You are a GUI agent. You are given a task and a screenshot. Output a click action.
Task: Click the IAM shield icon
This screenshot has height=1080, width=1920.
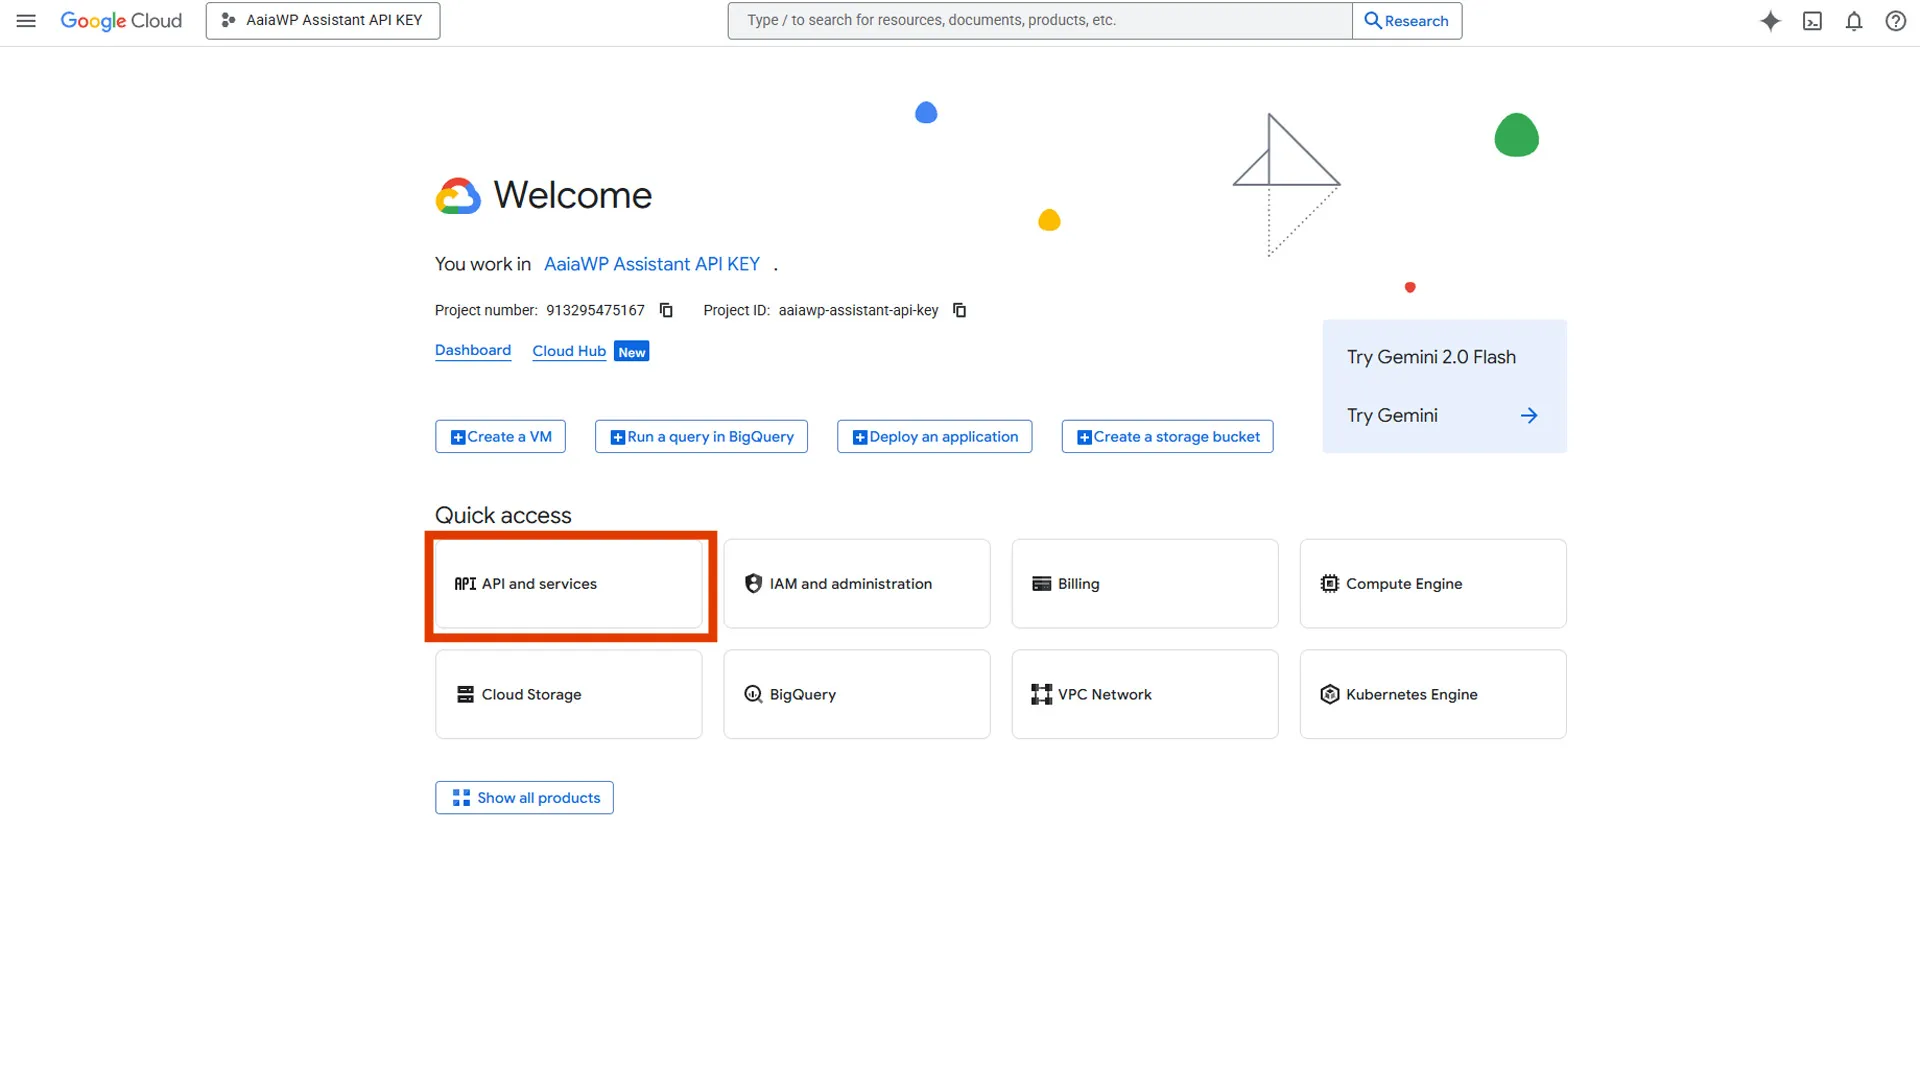753,584
